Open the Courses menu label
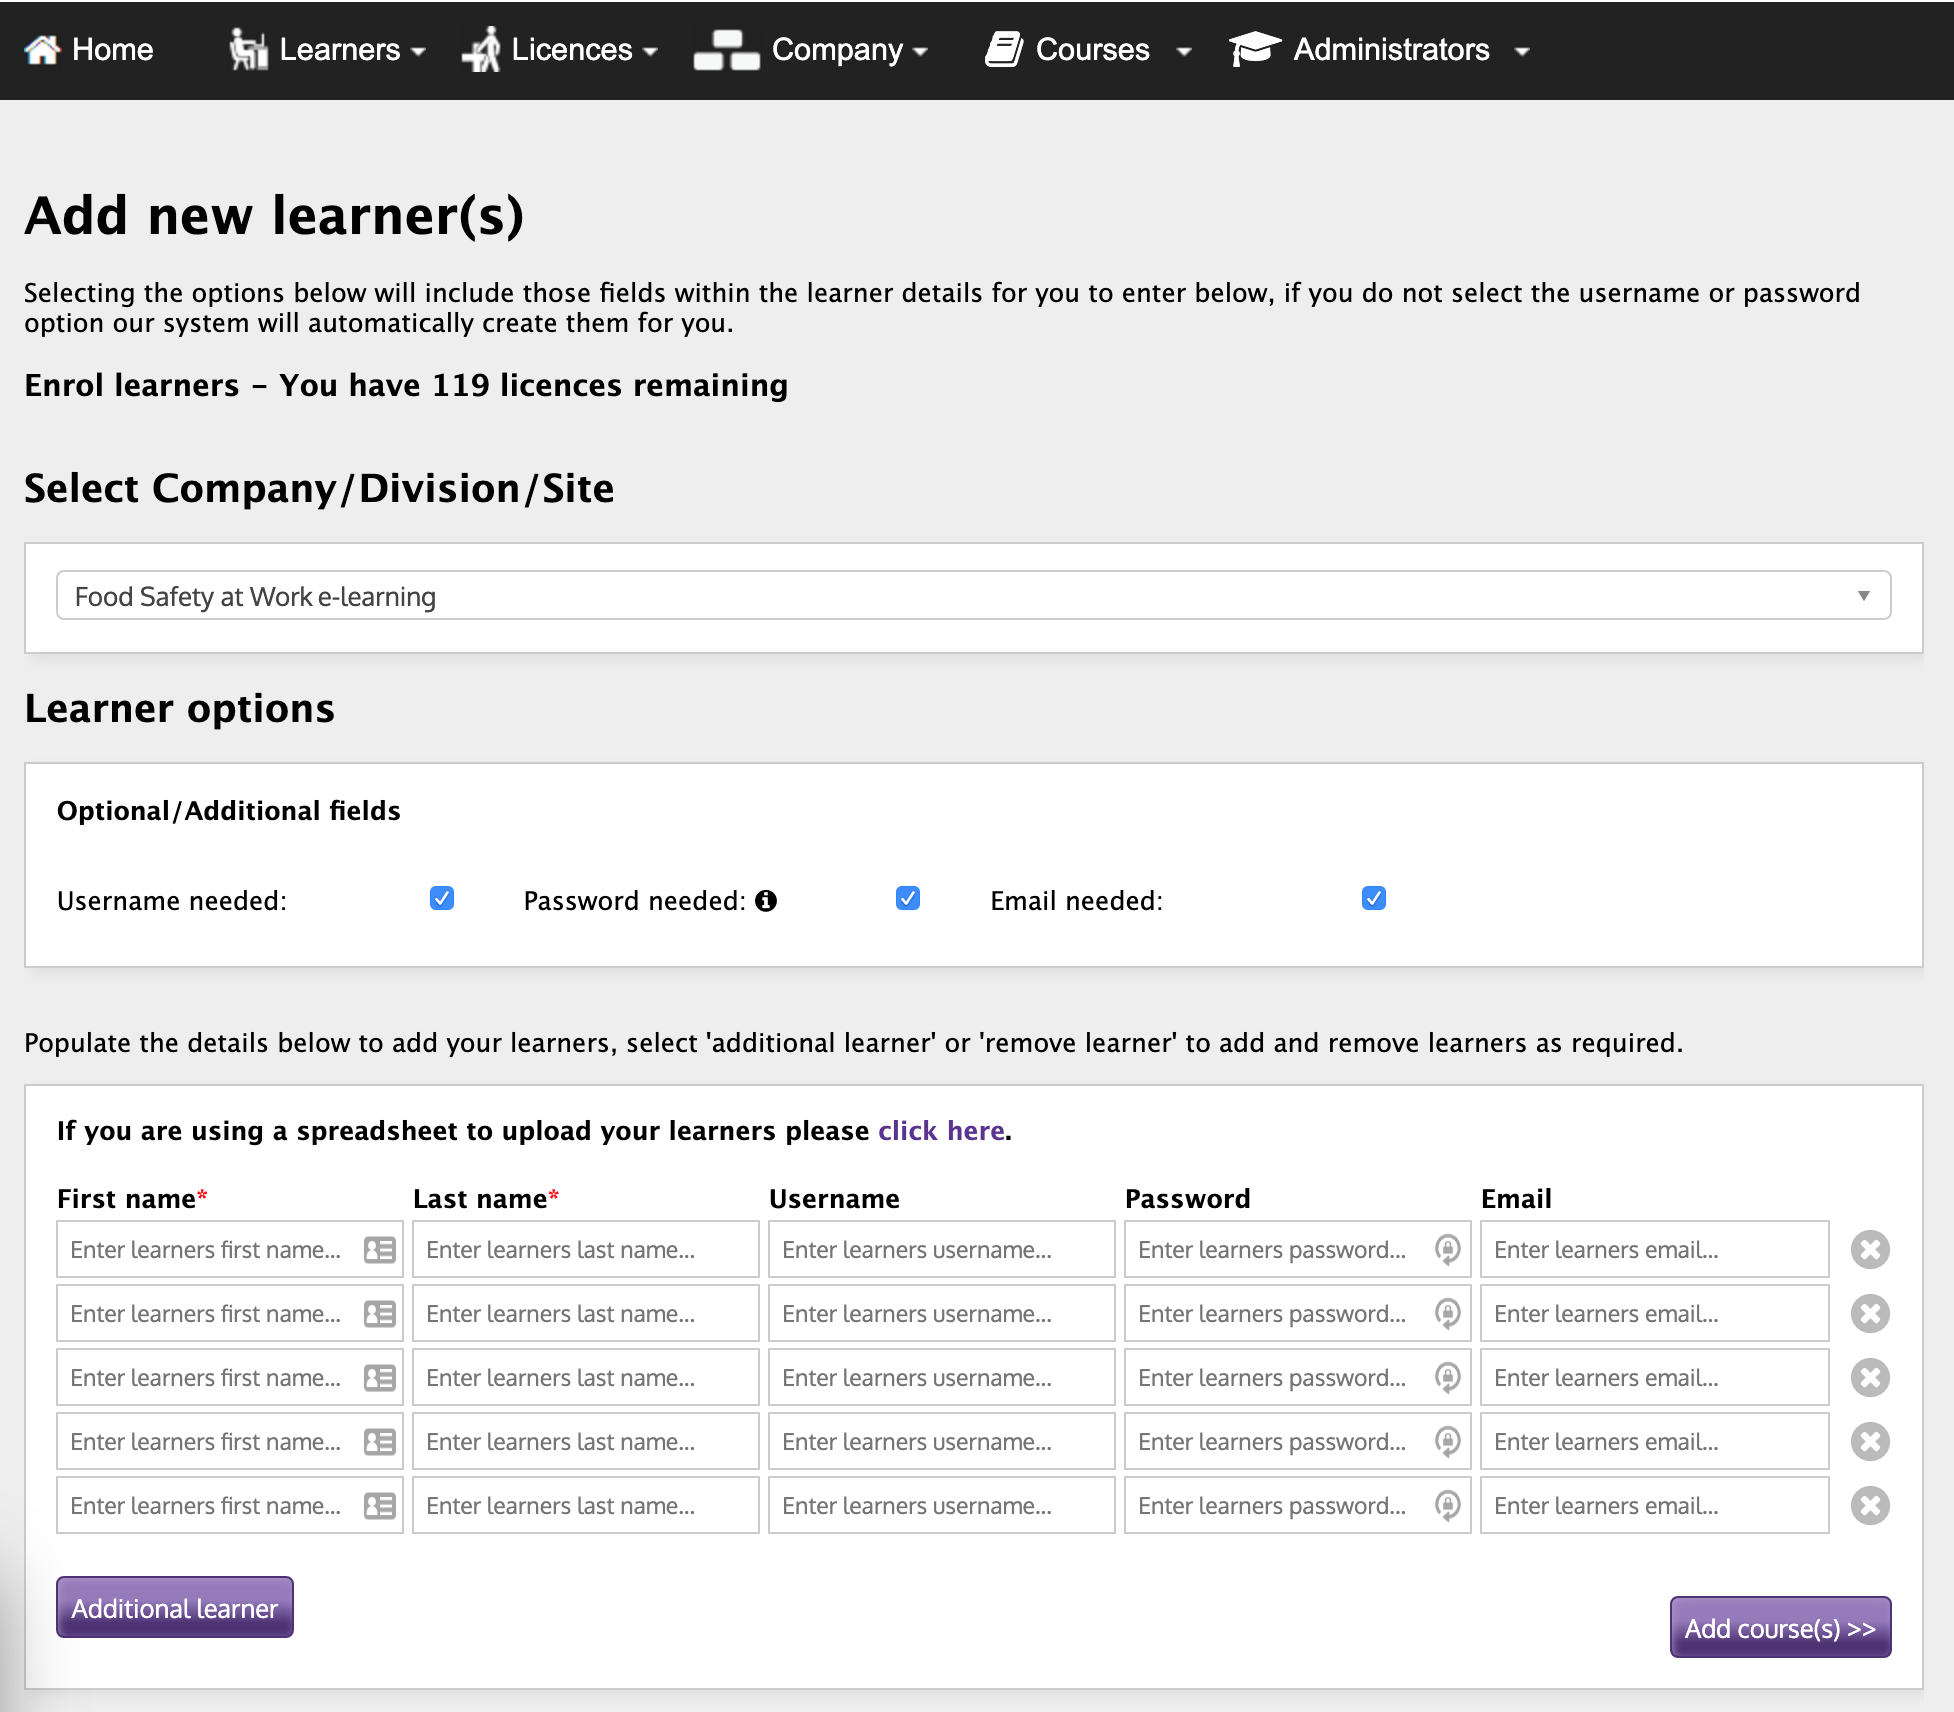 [1093, 49]
